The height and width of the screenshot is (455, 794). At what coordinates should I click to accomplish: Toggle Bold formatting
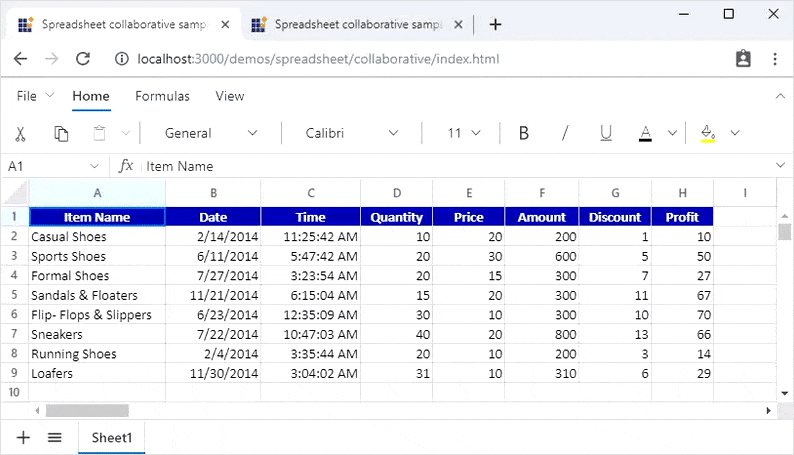pyautogui.click(x=524, y=133)
